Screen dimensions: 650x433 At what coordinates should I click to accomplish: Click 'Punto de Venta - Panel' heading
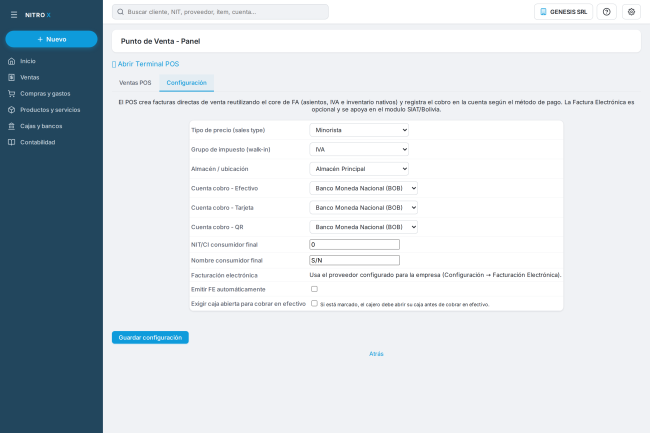pos(160,41)
